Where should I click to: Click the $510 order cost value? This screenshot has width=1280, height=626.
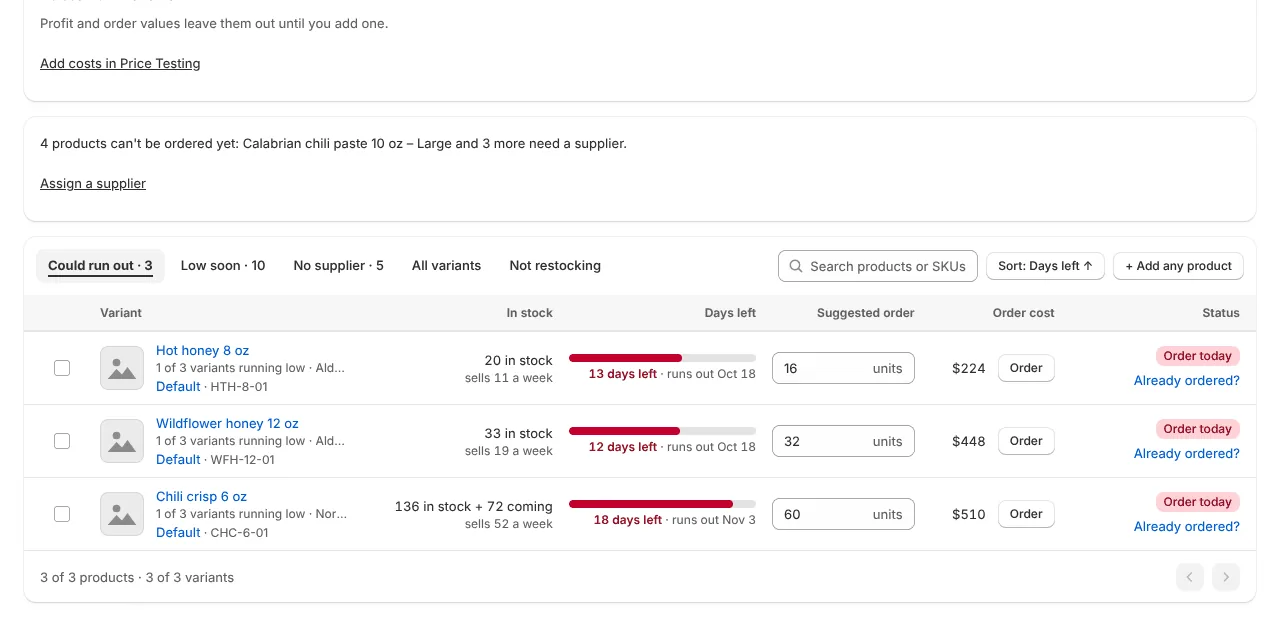coord(969,514)
